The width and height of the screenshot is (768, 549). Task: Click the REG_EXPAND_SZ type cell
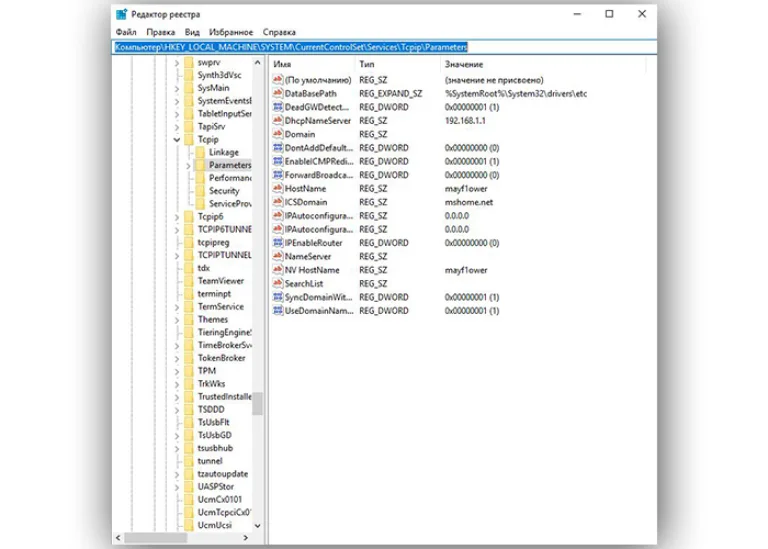390,93
